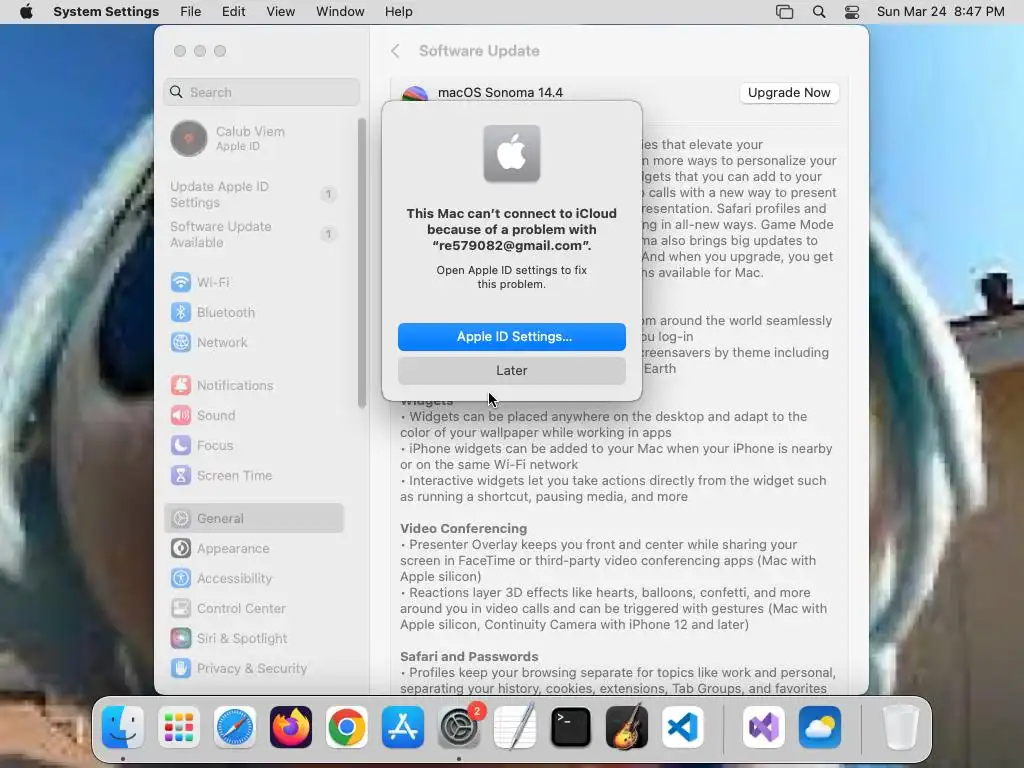
Task: Click Stage Manager icon in menu bar
Action: point(784,12)
